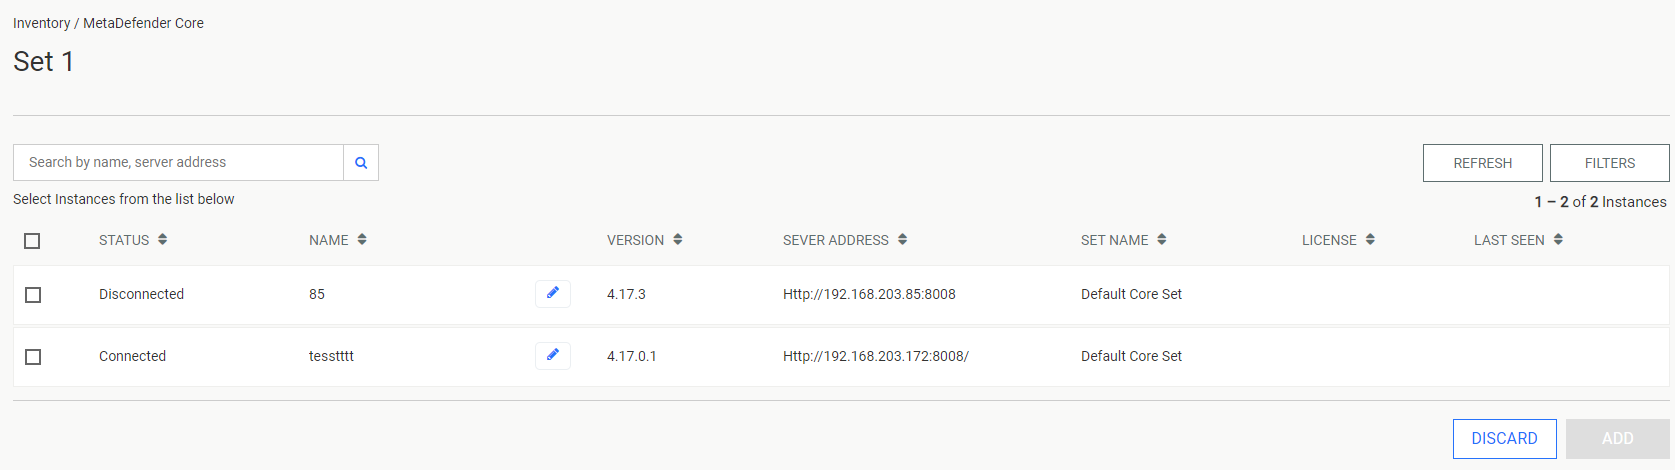Viewport: 1675px width, 470px height.
Task: Click address Http://192.168.203.85:8008
Action: pyautogui.click(x=869, y=294)
